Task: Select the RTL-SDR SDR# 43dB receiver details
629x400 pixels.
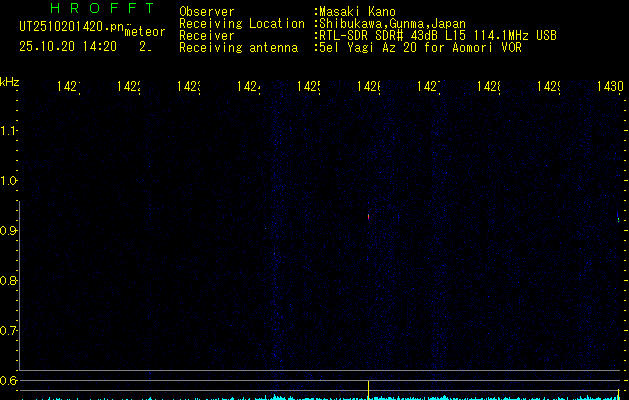Action: [436, 36]
